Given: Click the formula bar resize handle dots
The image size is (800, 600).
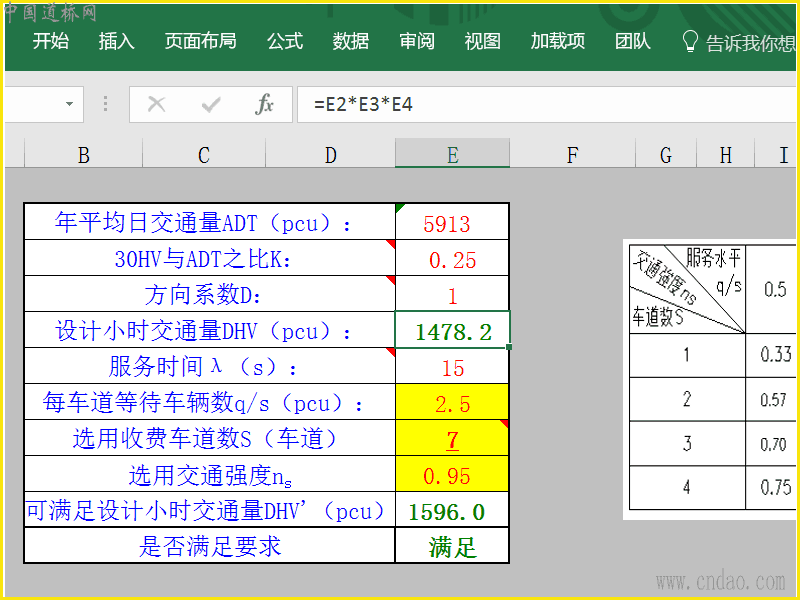Looking at the screenshot, I should click(105, 104).
